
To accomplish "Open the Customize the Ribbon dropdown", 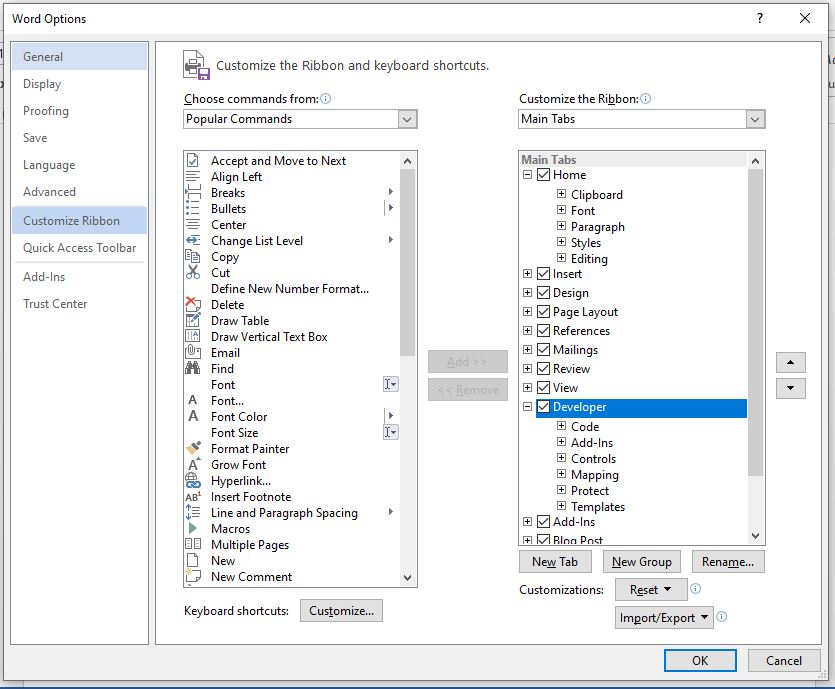I will coord(755,119).
